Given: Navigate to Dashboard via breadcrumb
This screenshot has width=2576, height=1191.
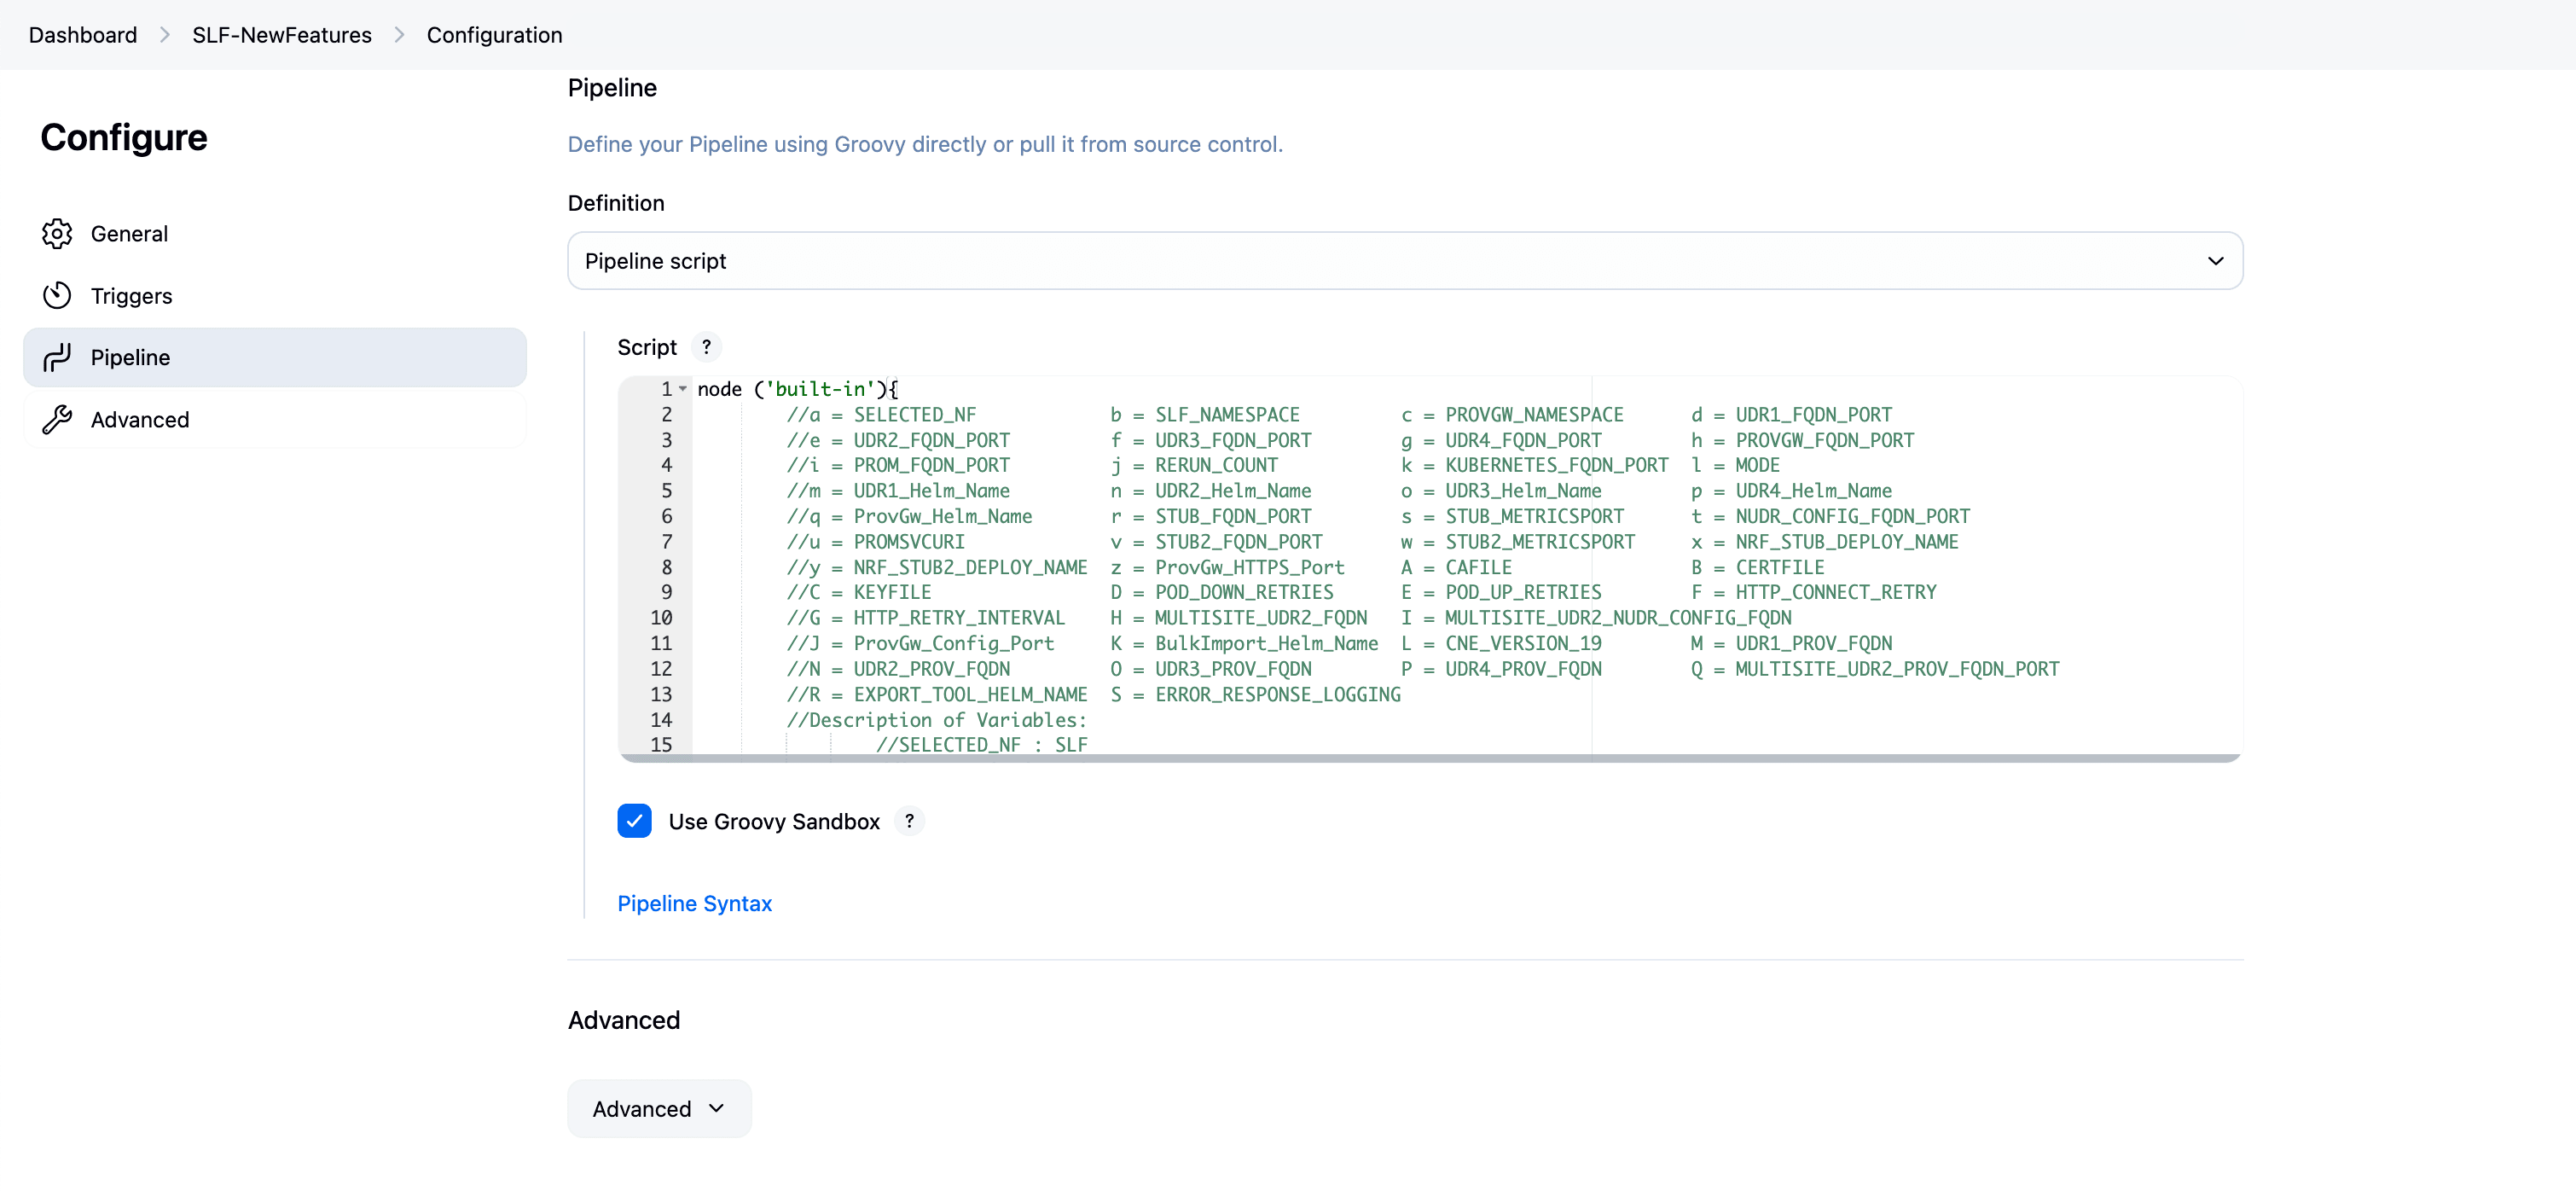Looking at the screenshot, I should pos(83,34).
